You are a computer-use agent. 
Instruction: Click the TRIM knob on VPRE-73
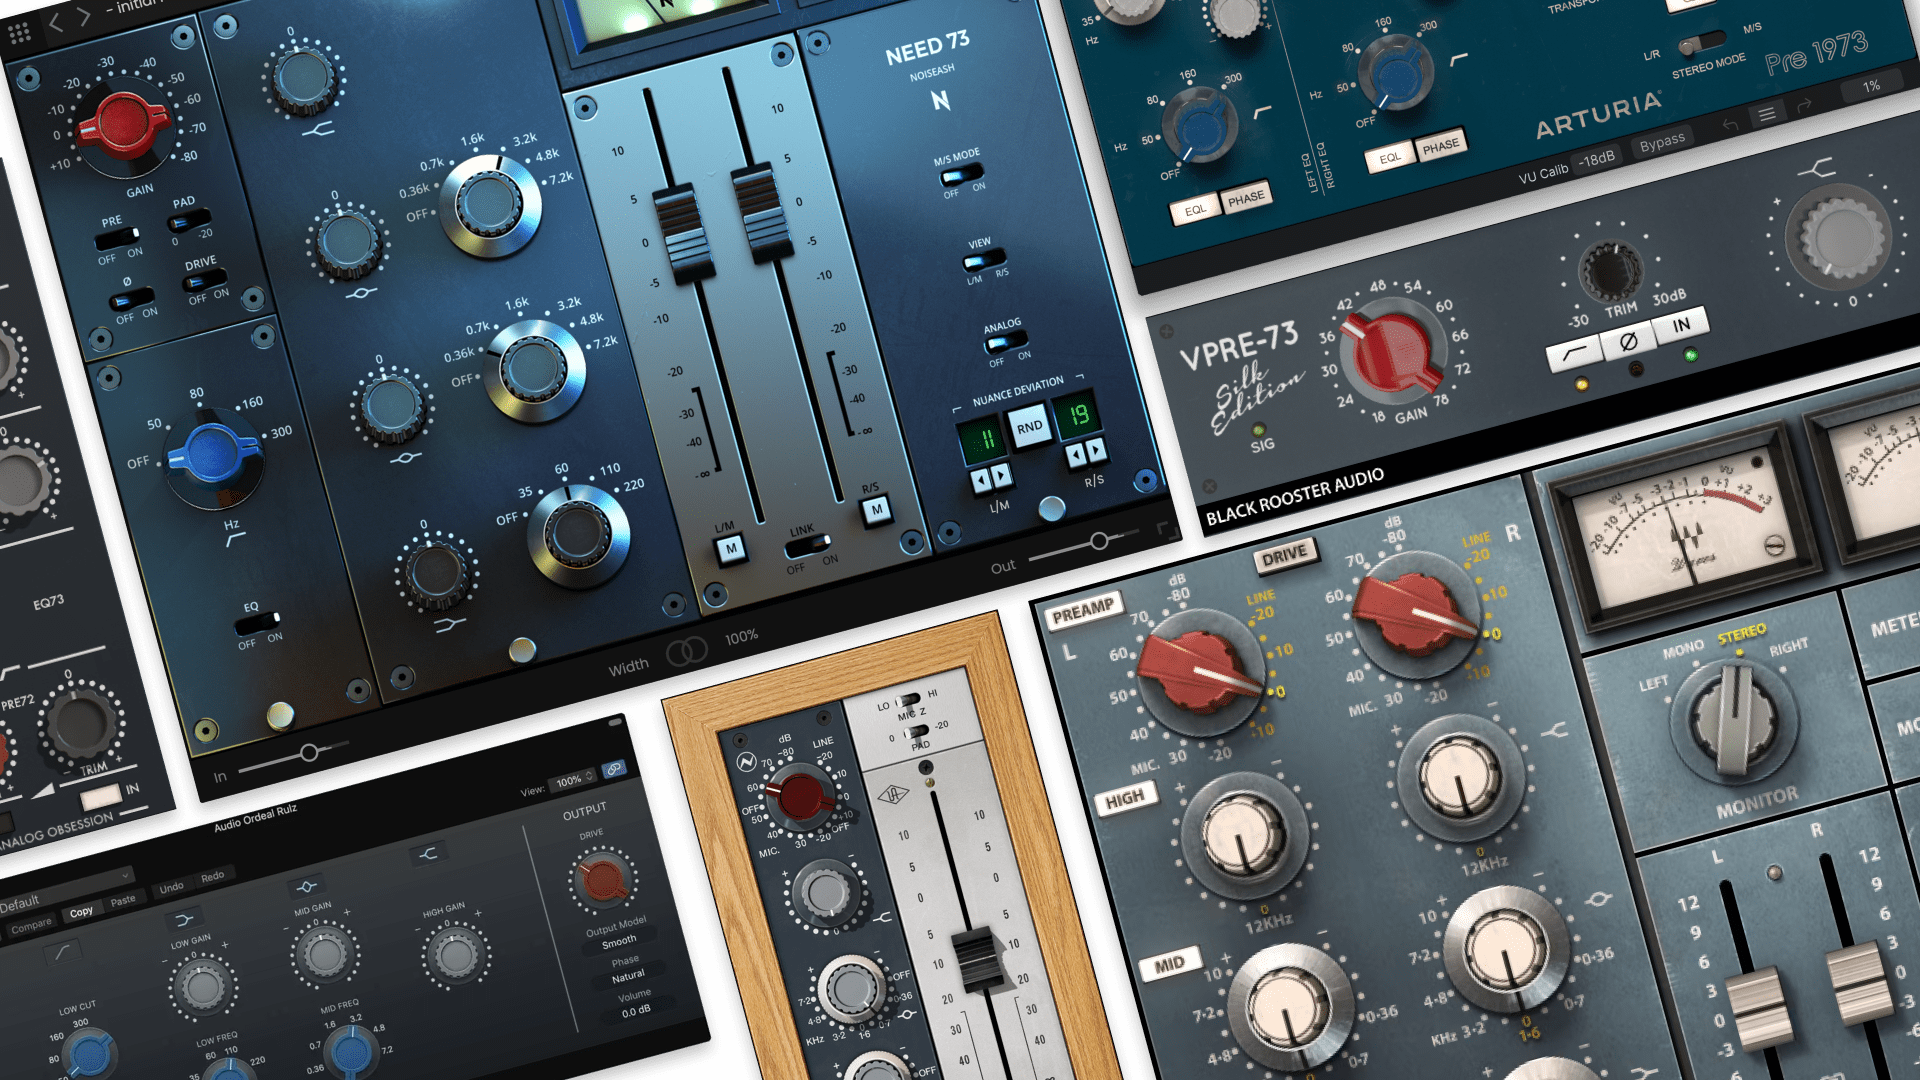pos(1610,271)
